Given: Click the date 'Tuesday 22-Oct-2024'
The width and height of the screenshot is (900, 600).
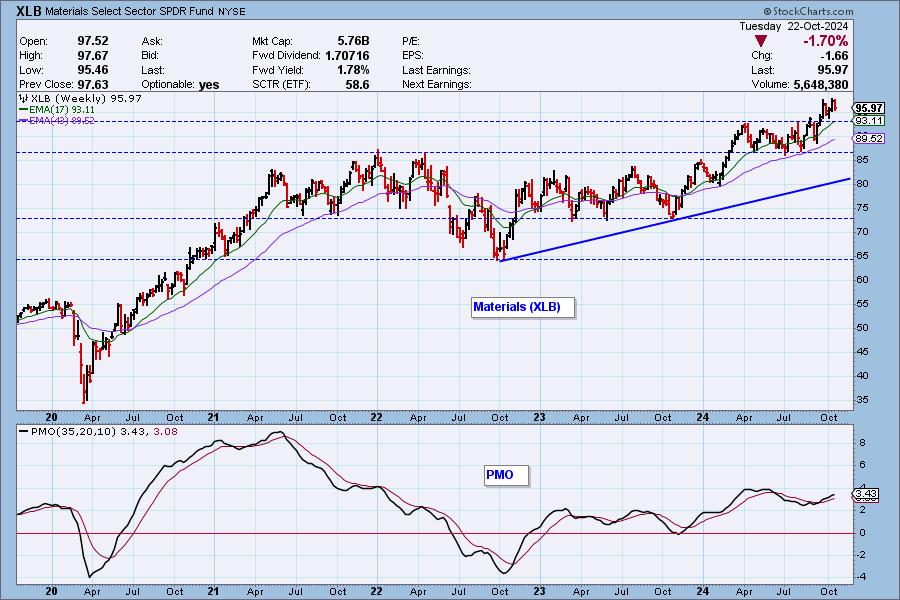Looking at the screenshot, I should coord(793,26).
